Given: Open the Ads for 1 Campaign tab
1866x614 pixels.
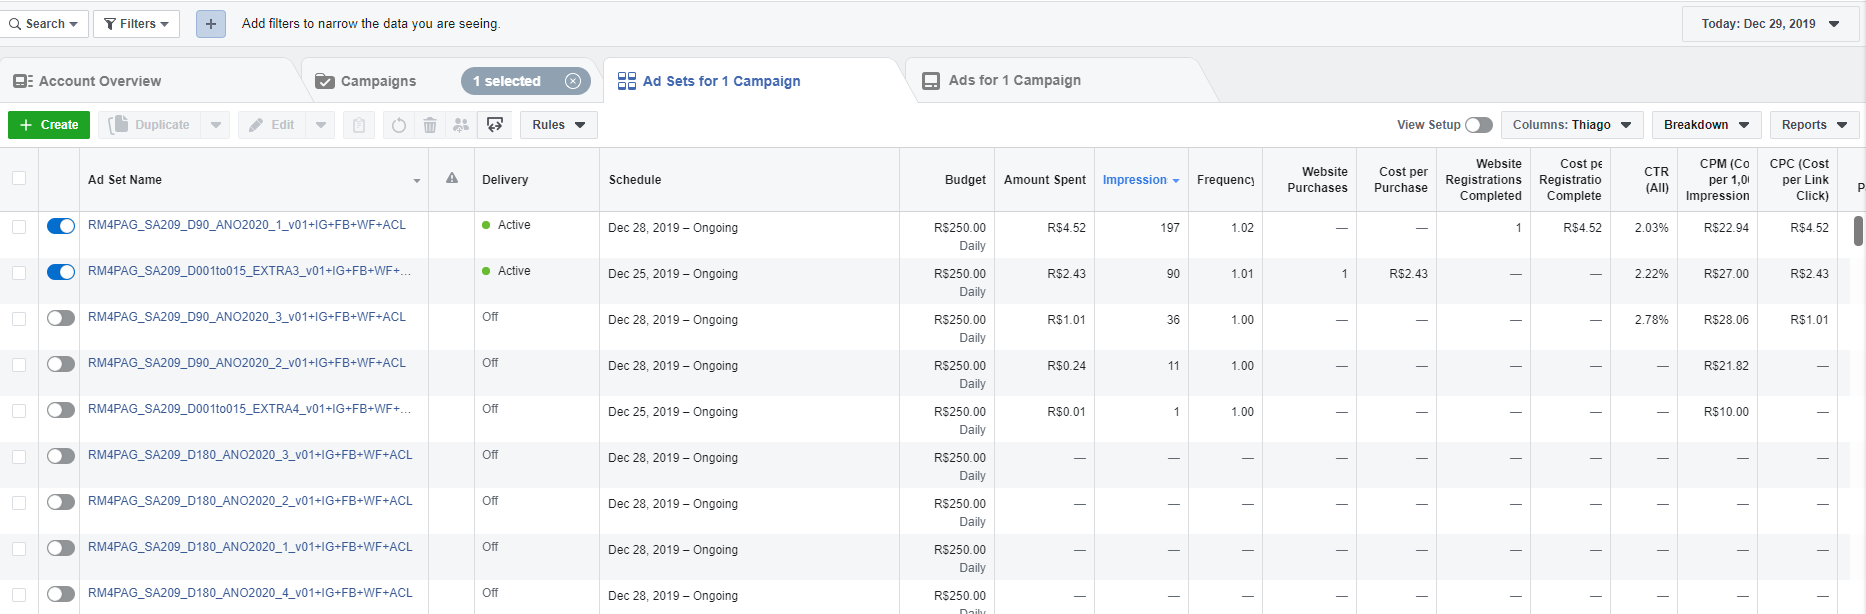Looking at the screenshot, I should [1014, 80].
